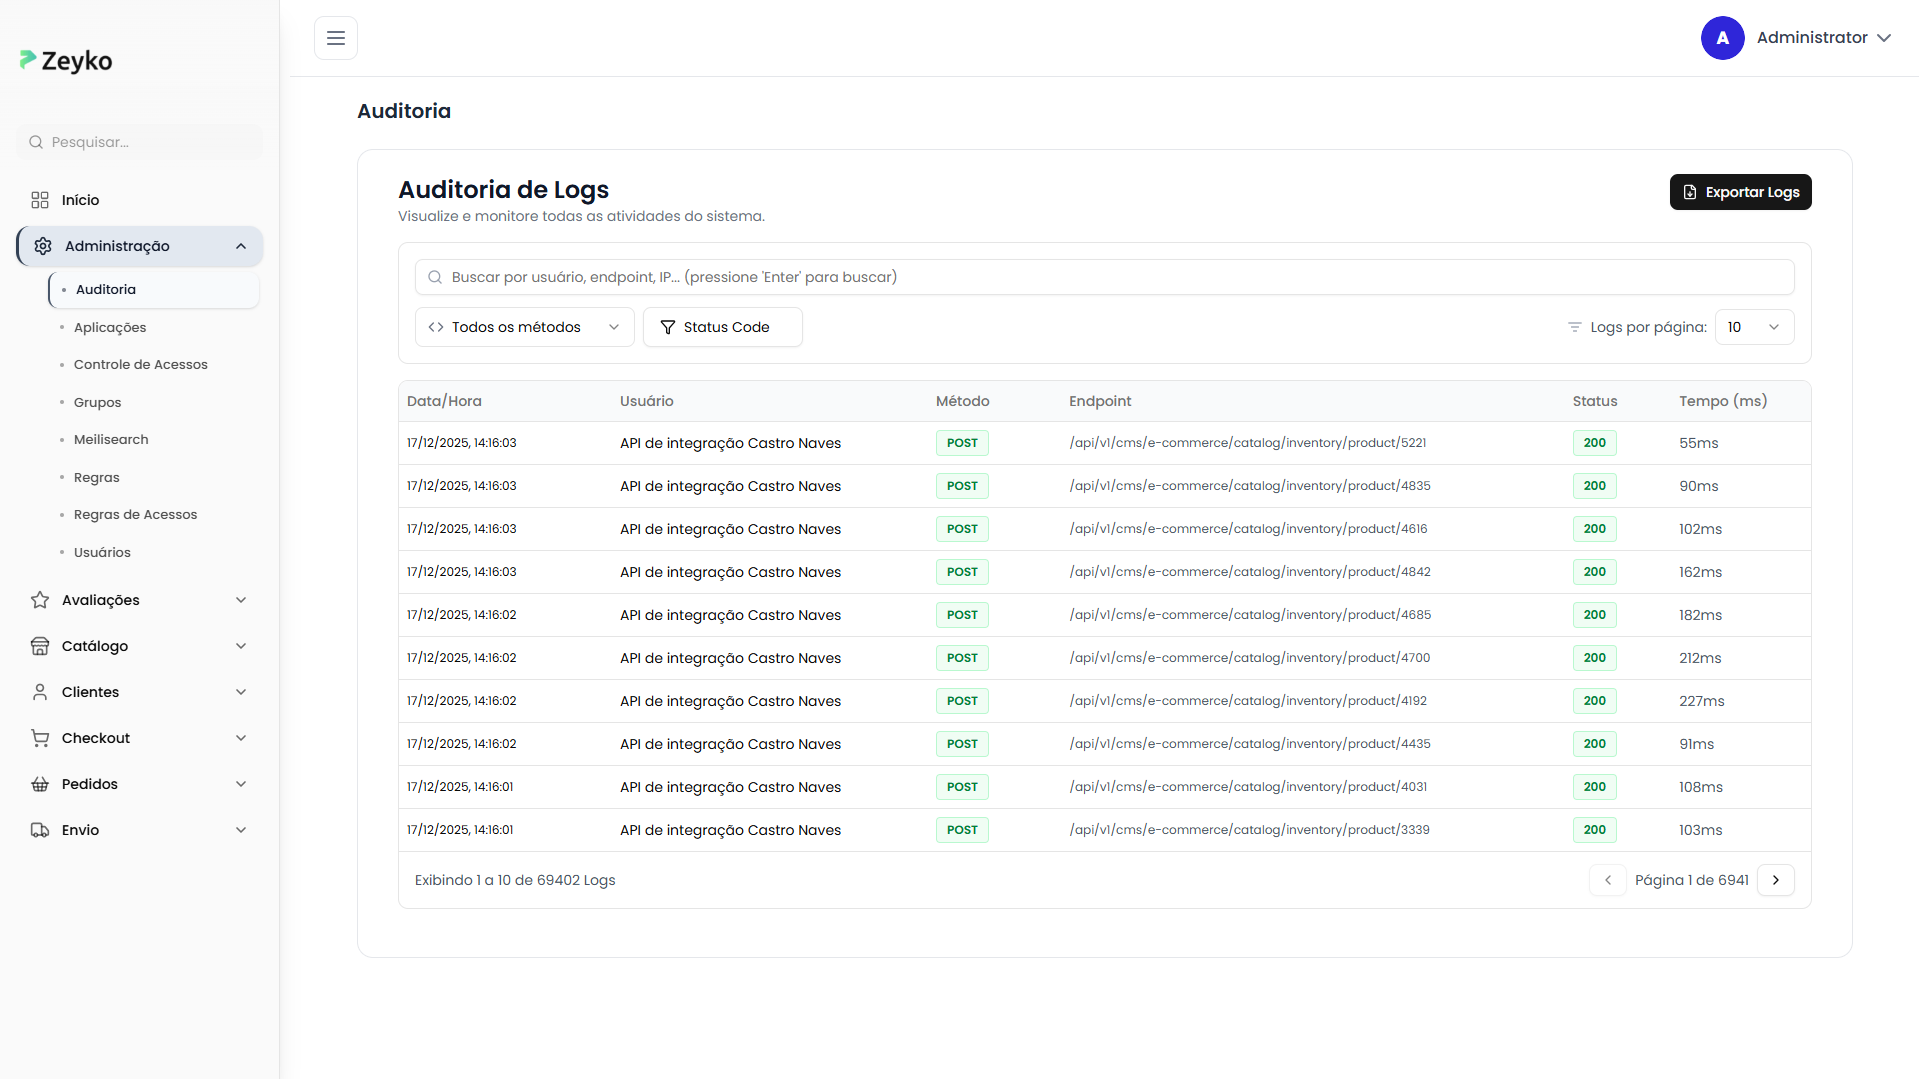Open the Usuários submenu item
1919x1079 pixels.
click(102, 552)
